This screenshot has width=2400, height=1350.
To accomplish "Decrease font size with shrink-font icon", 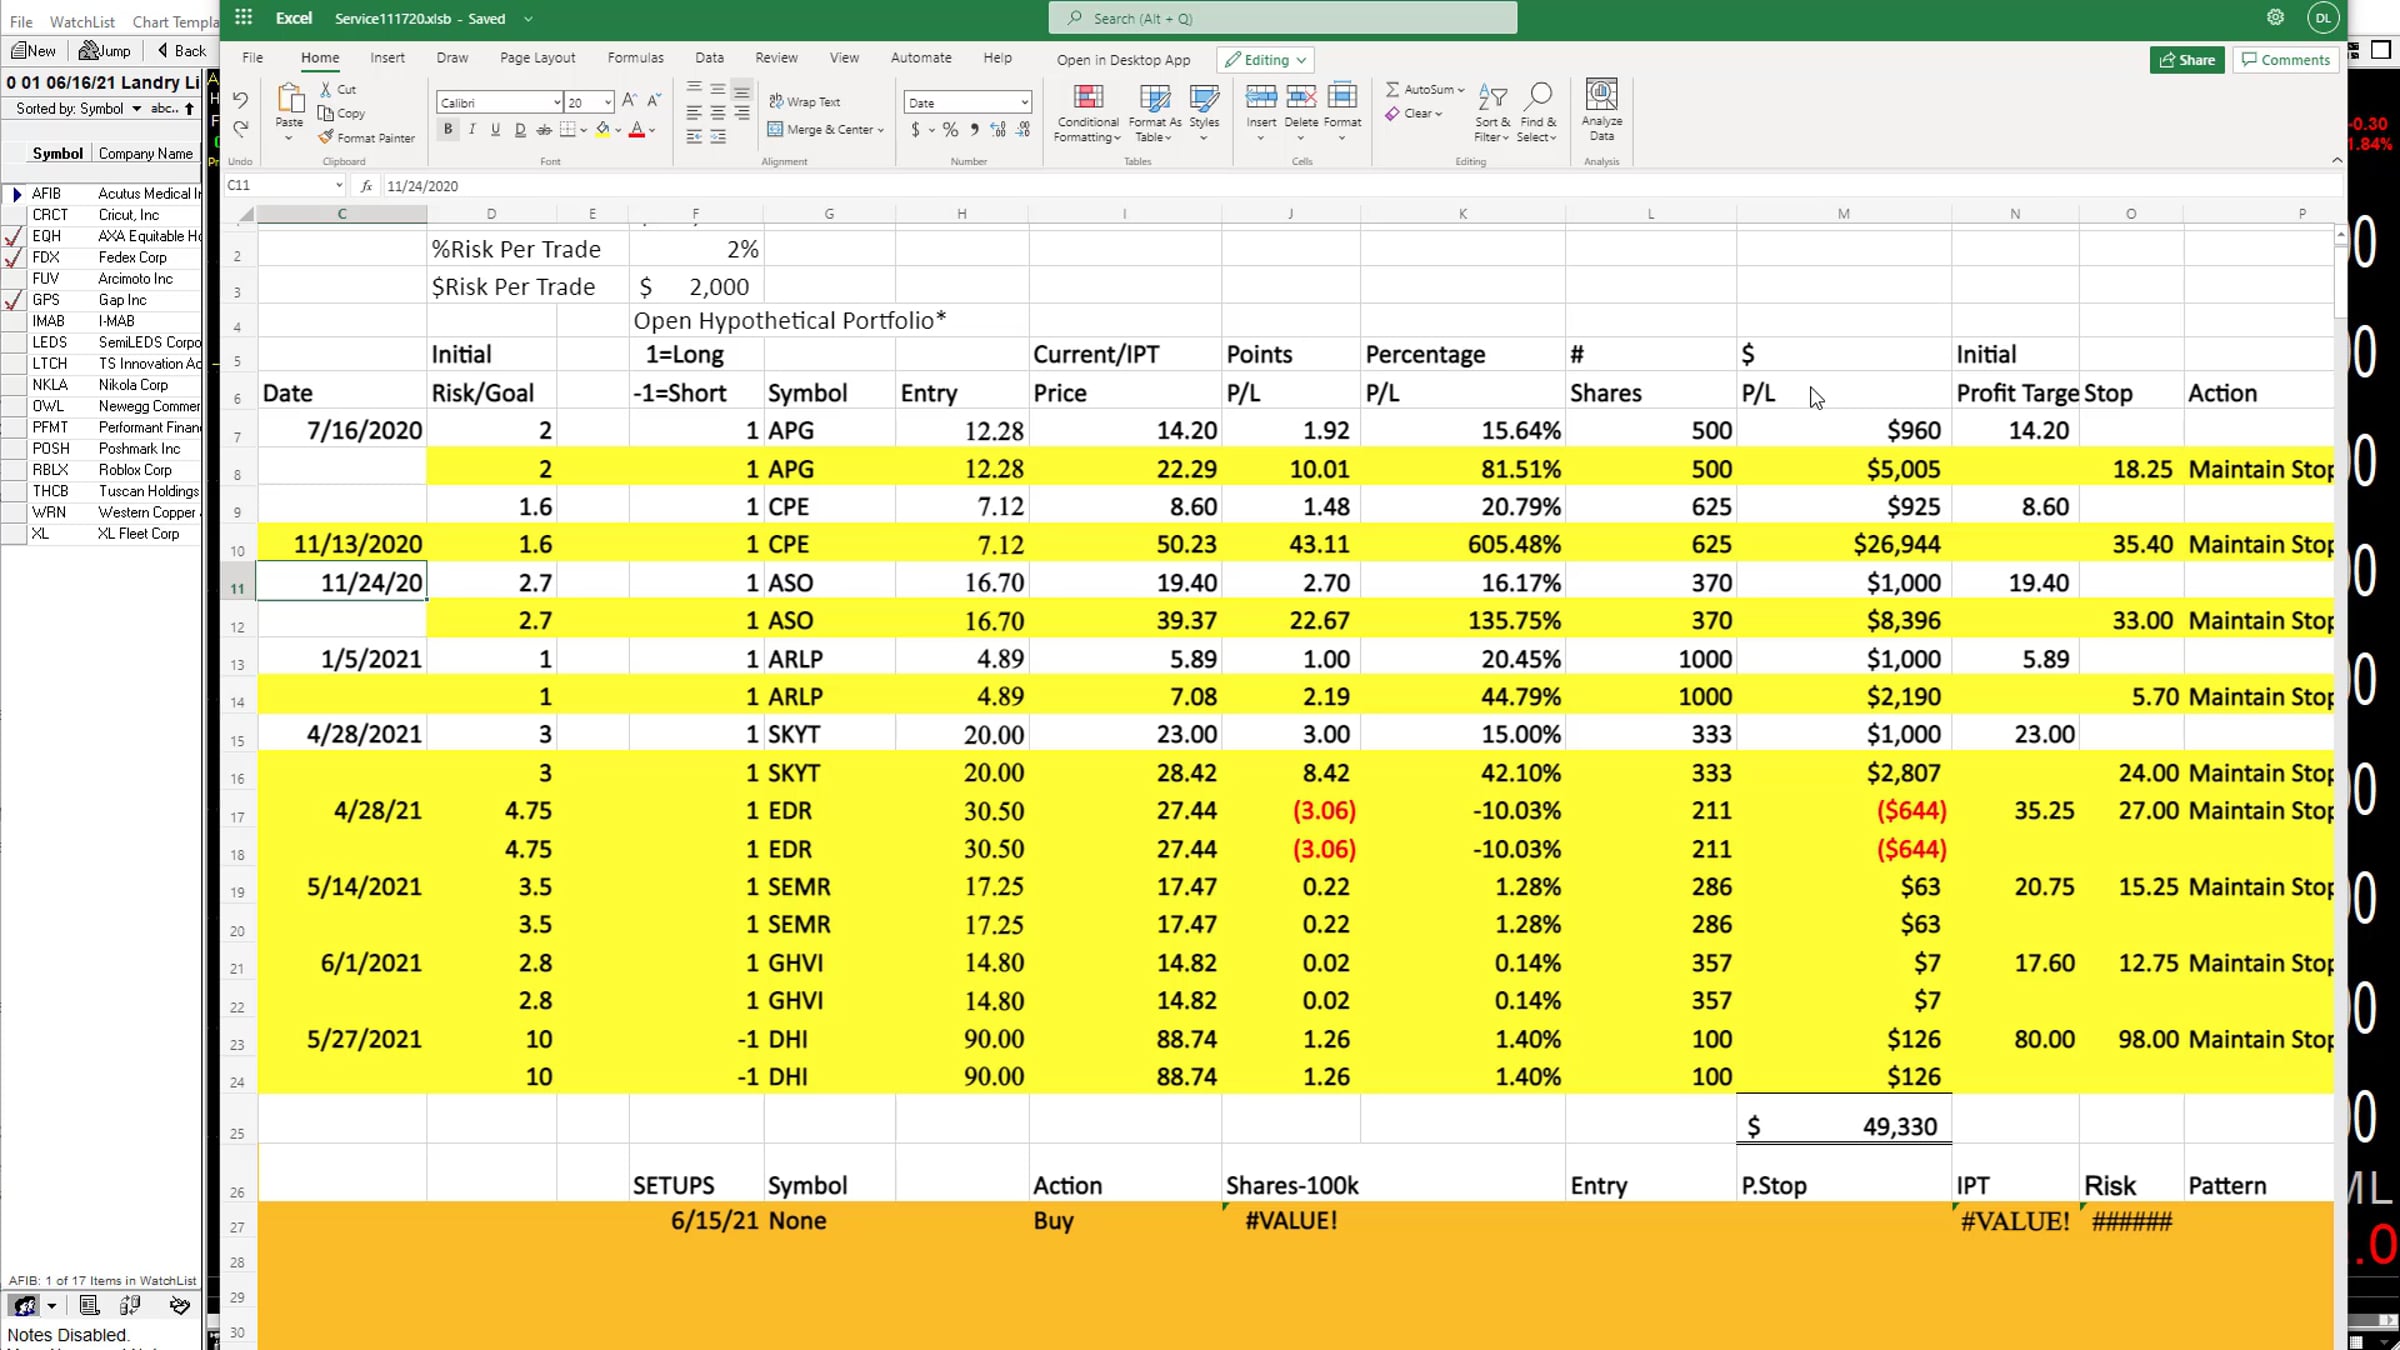I will (x=653, y=101).
